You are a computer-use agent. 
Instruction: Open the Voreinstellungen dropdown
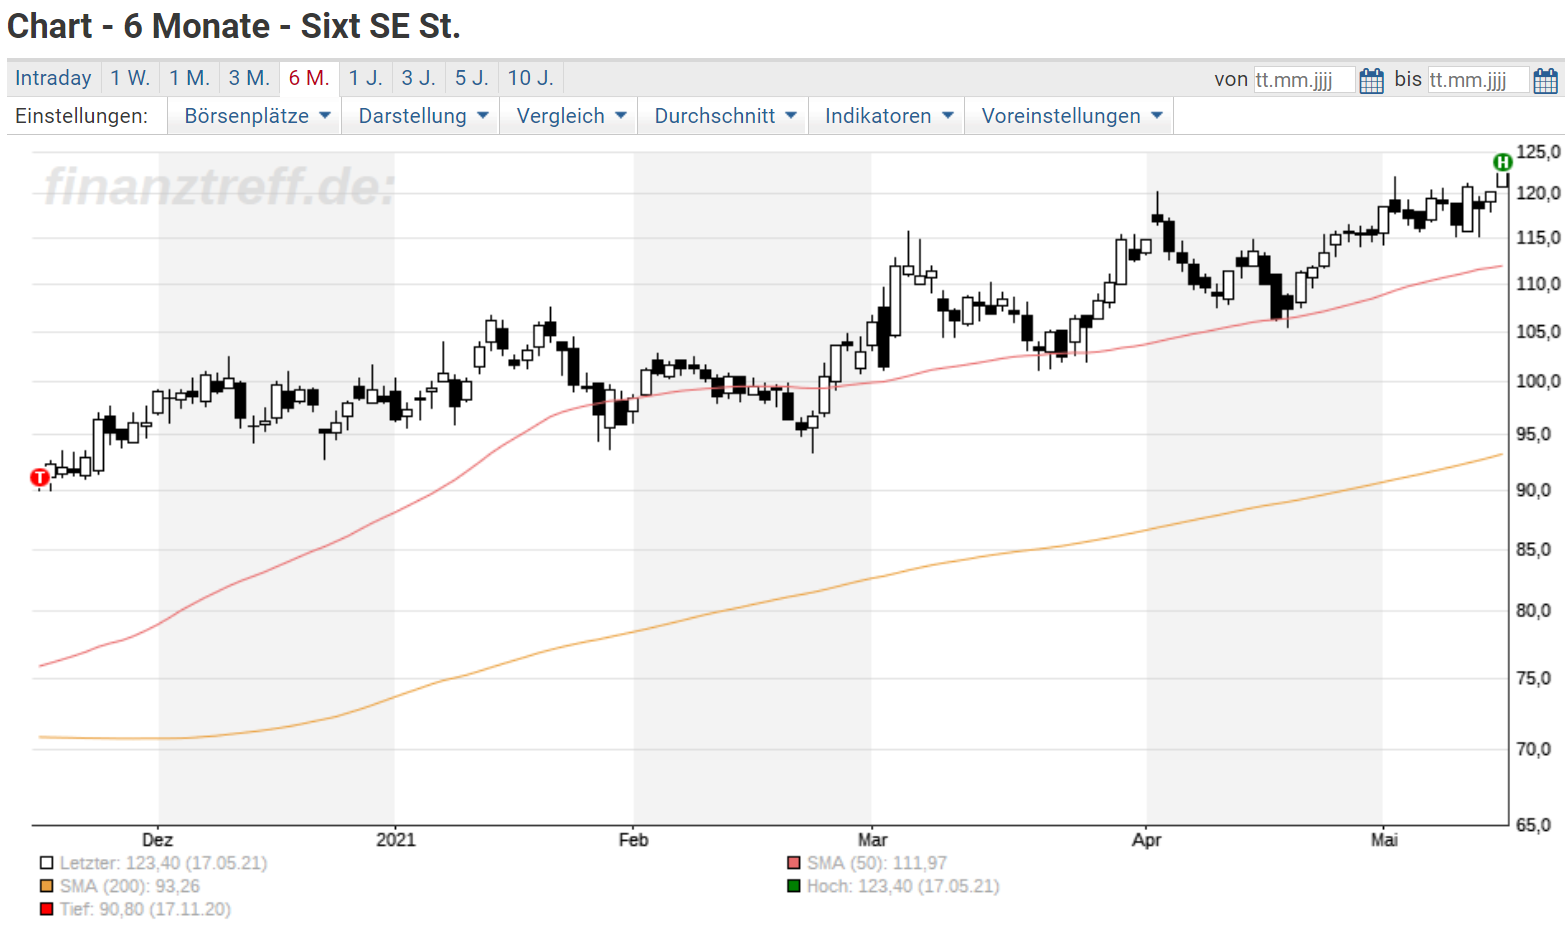(1070, 116)
